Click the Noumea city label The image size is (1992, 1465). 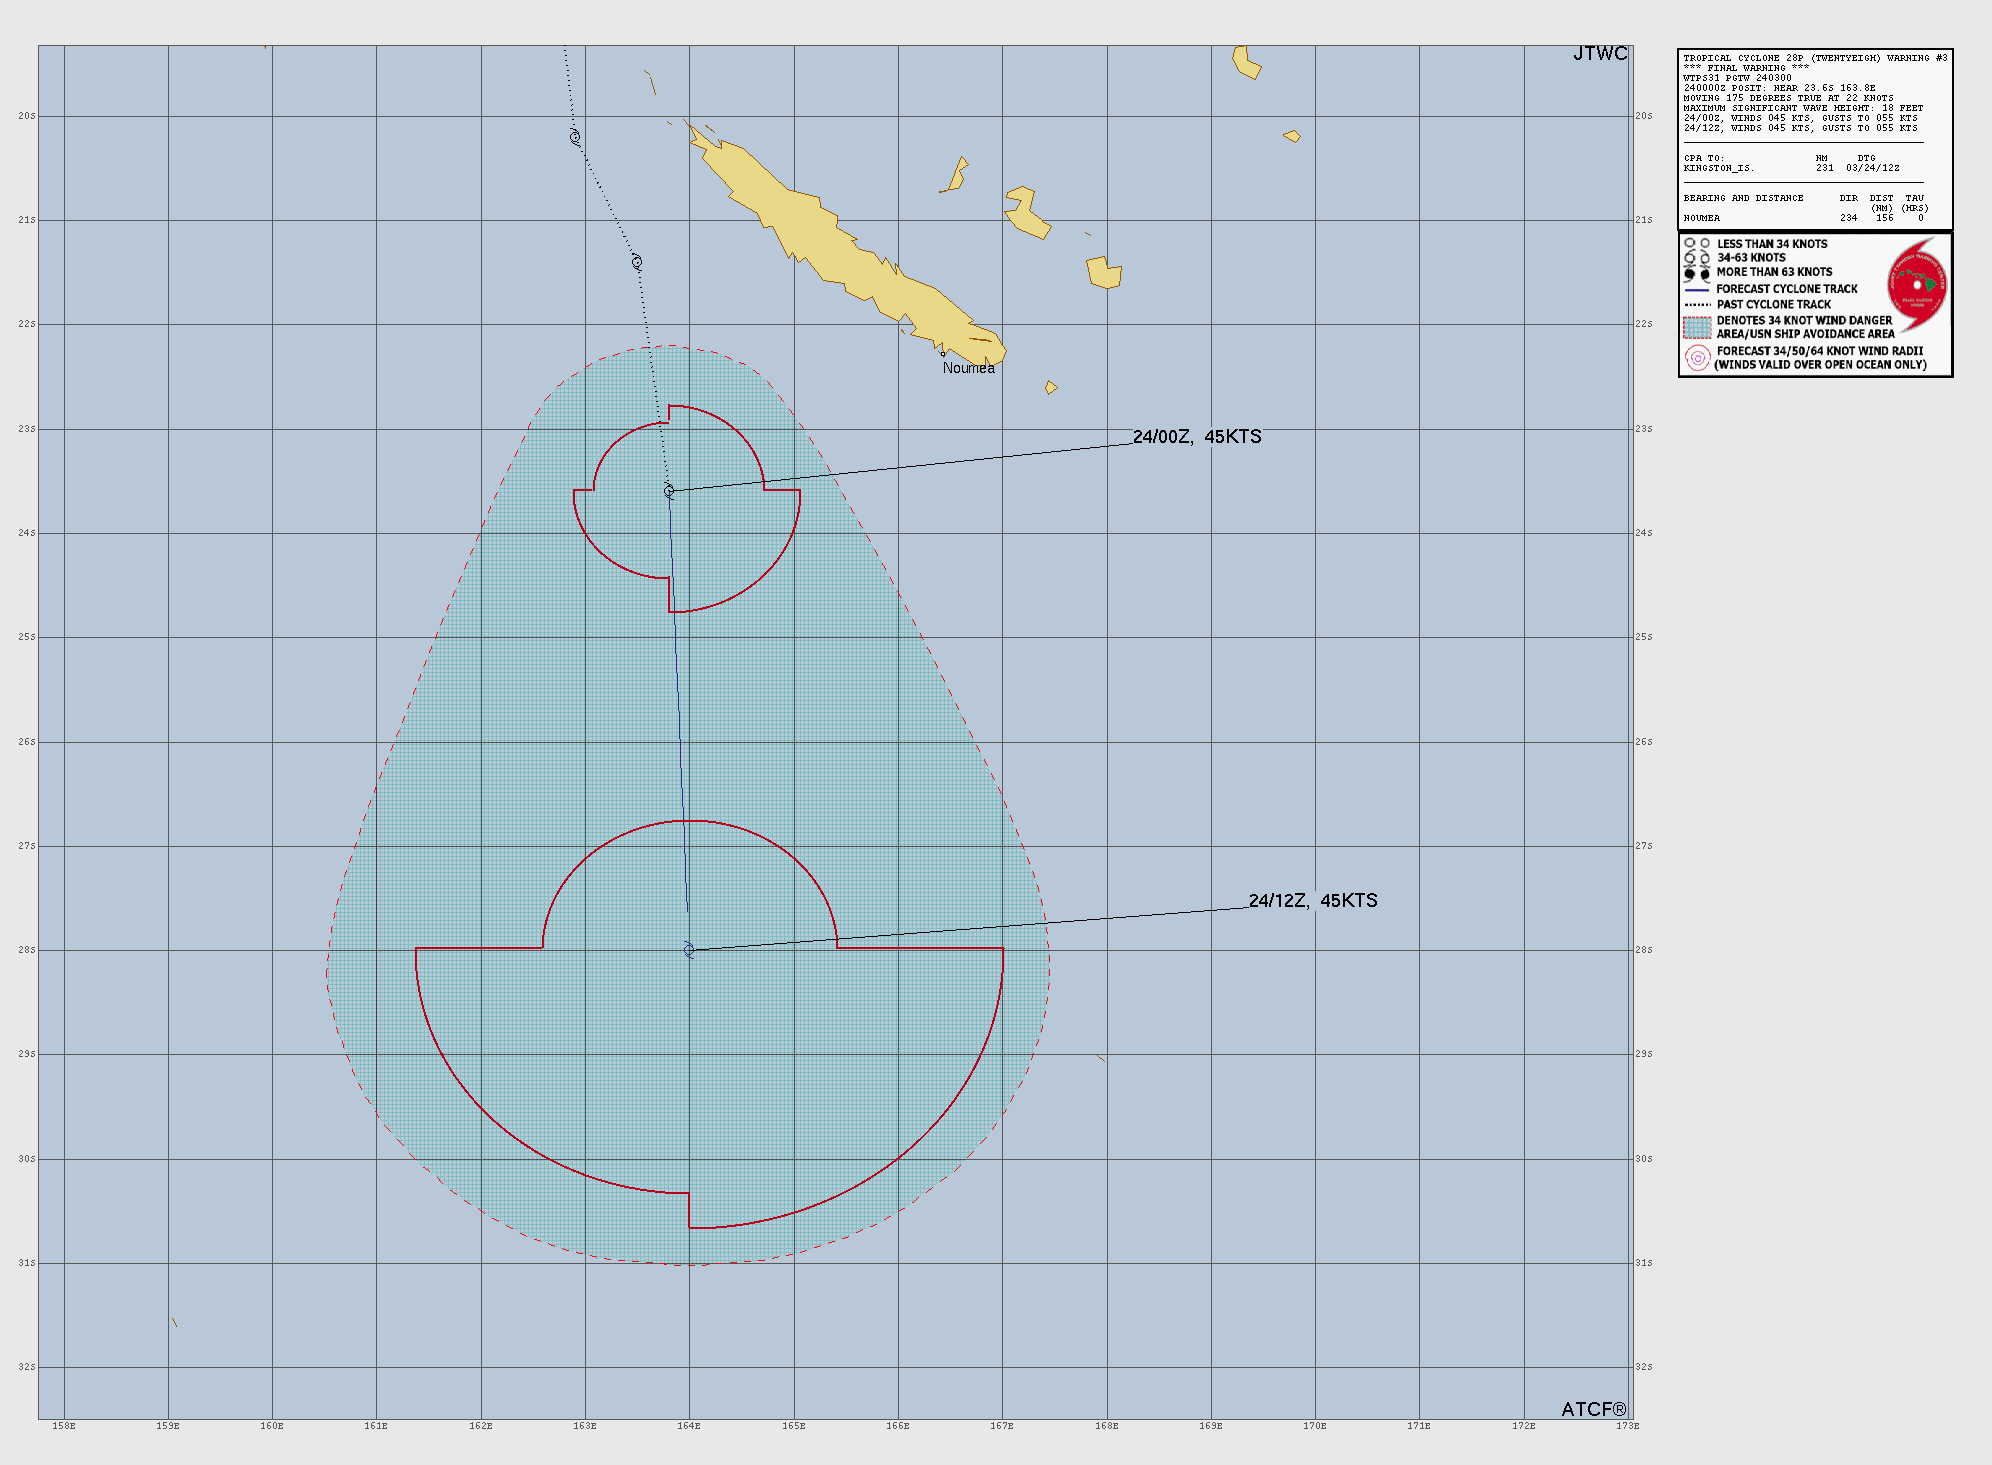point(968,368)
